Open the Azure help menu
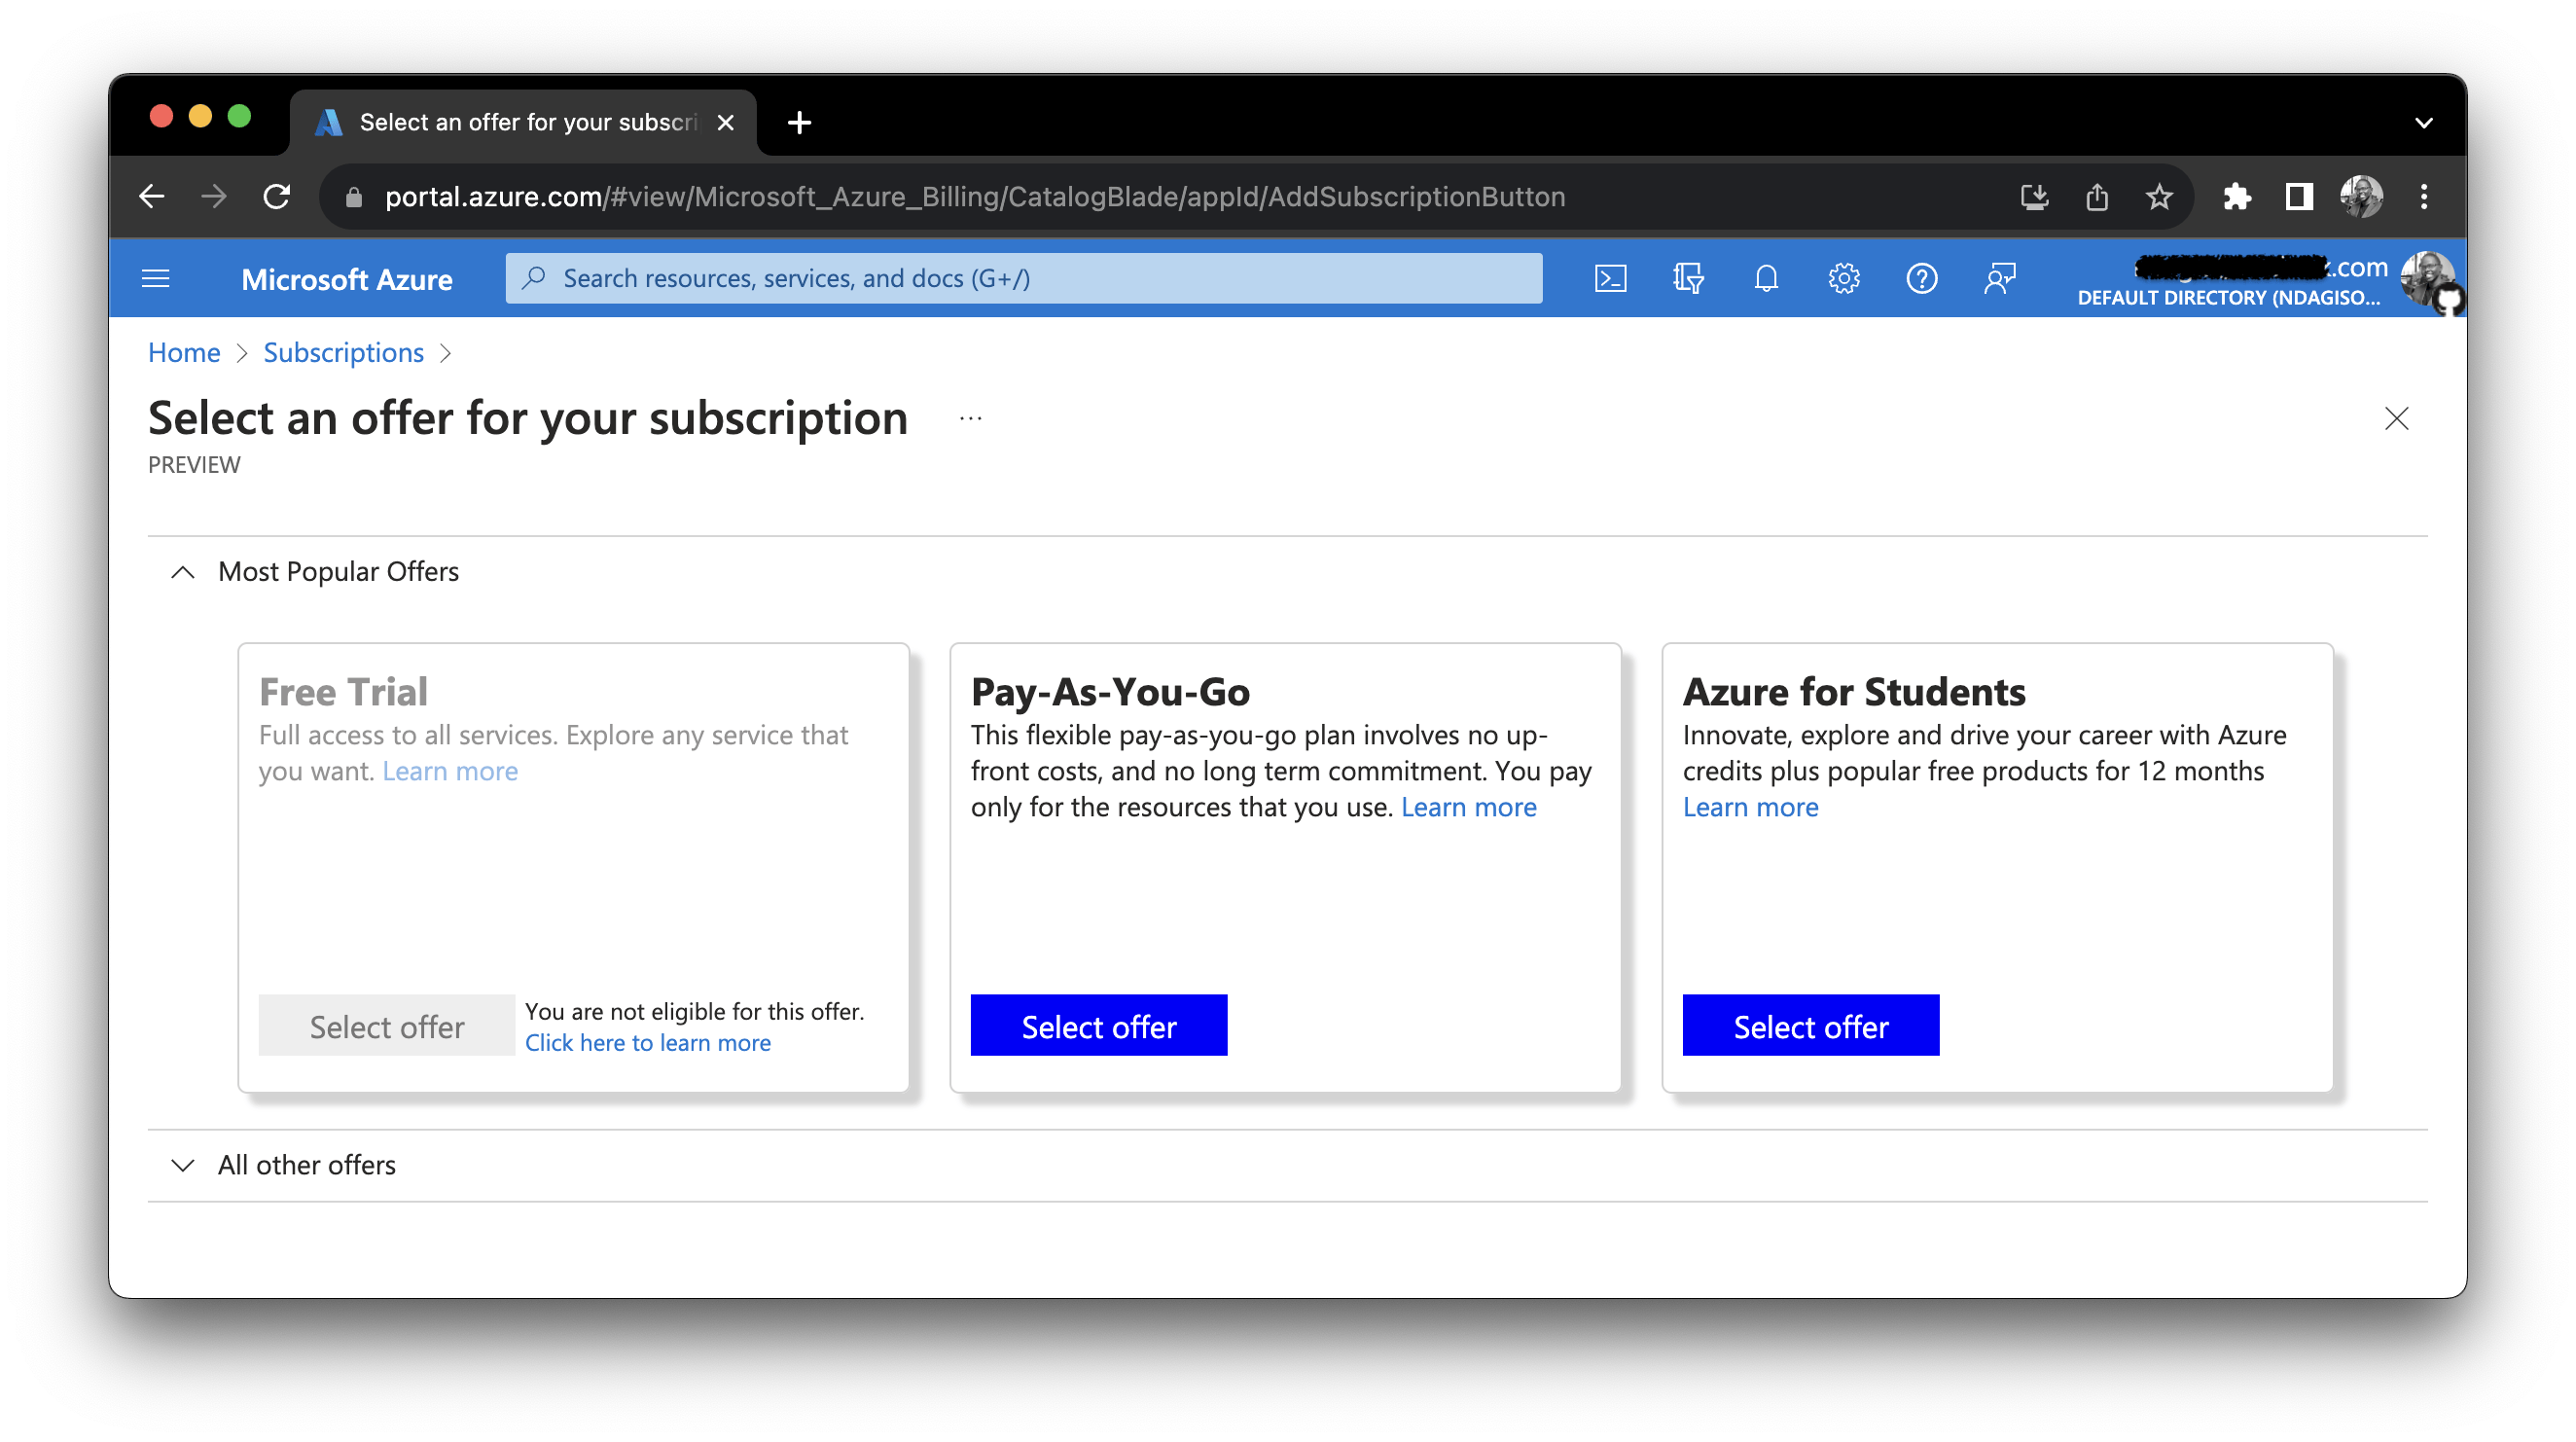 pyautogui.click(x=1921, y=278)
